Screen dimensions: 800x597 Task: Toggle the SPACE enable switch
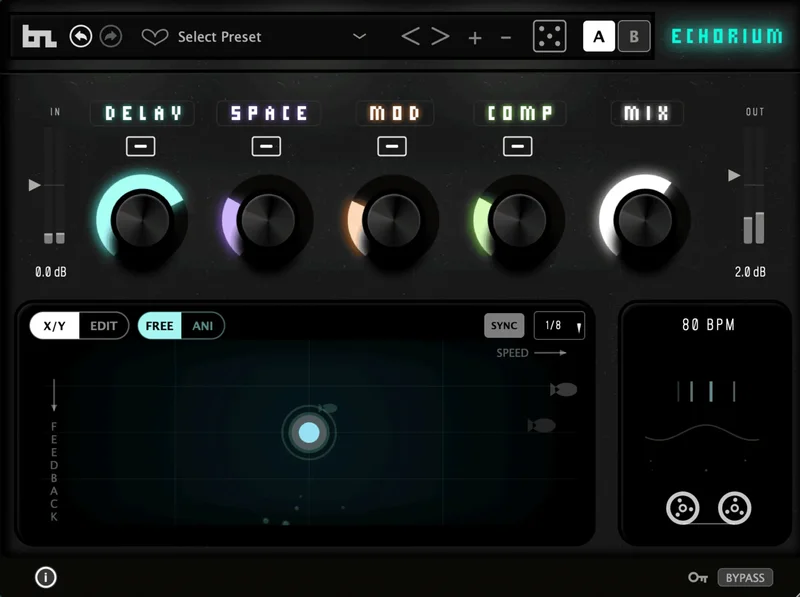coord(266,146)
